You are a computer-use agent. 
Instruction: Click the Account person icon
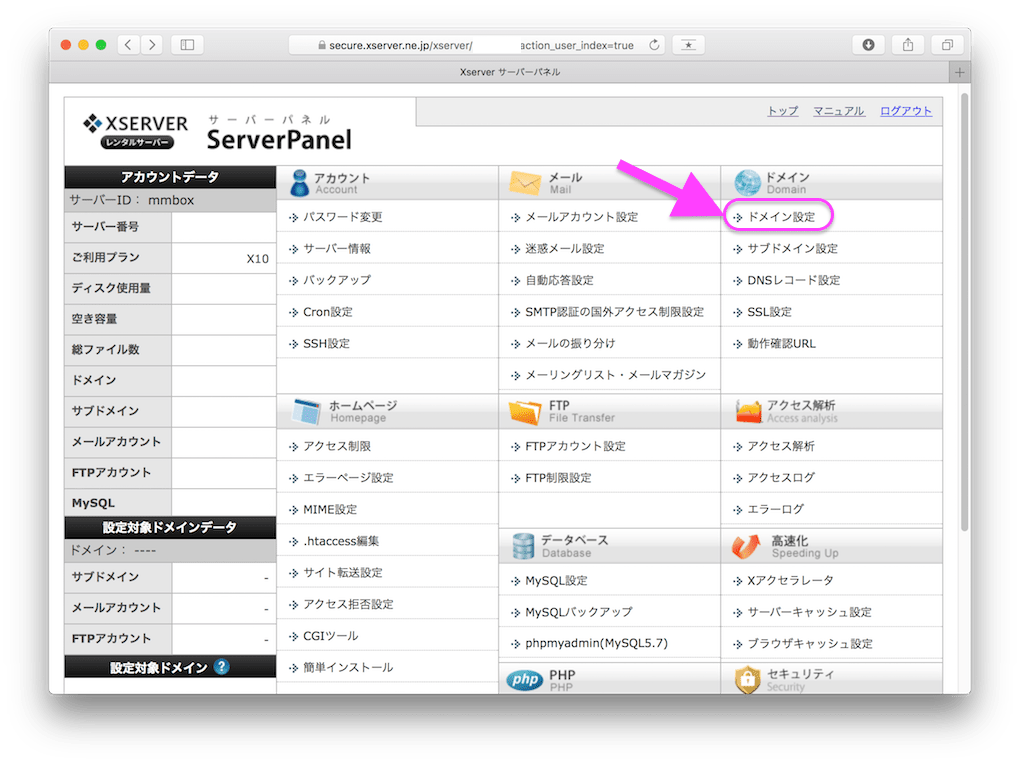click(x=299, y=183)
